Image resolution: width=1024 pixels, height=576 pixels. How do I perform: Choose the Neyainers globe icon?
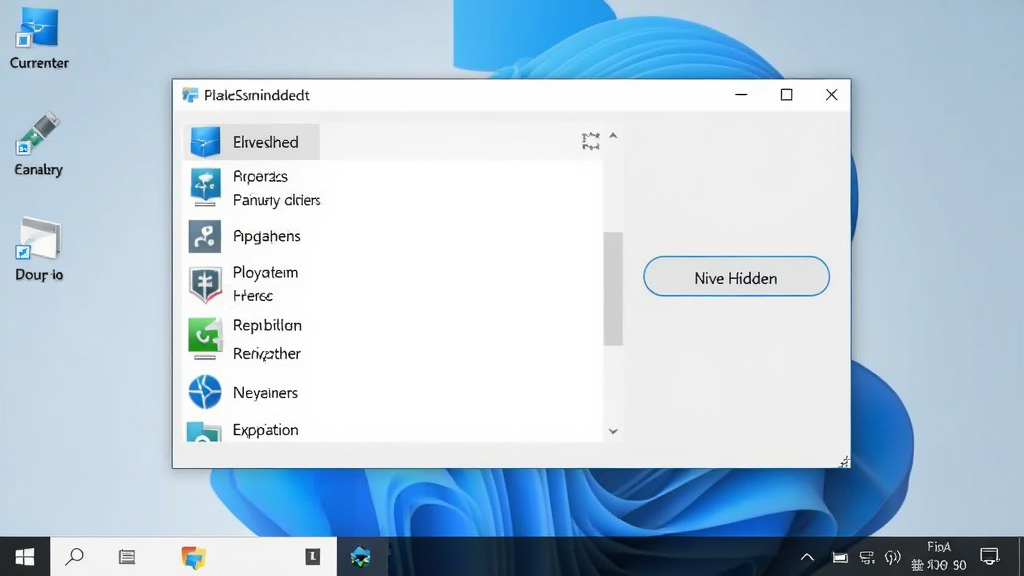[x=205, y=392]
